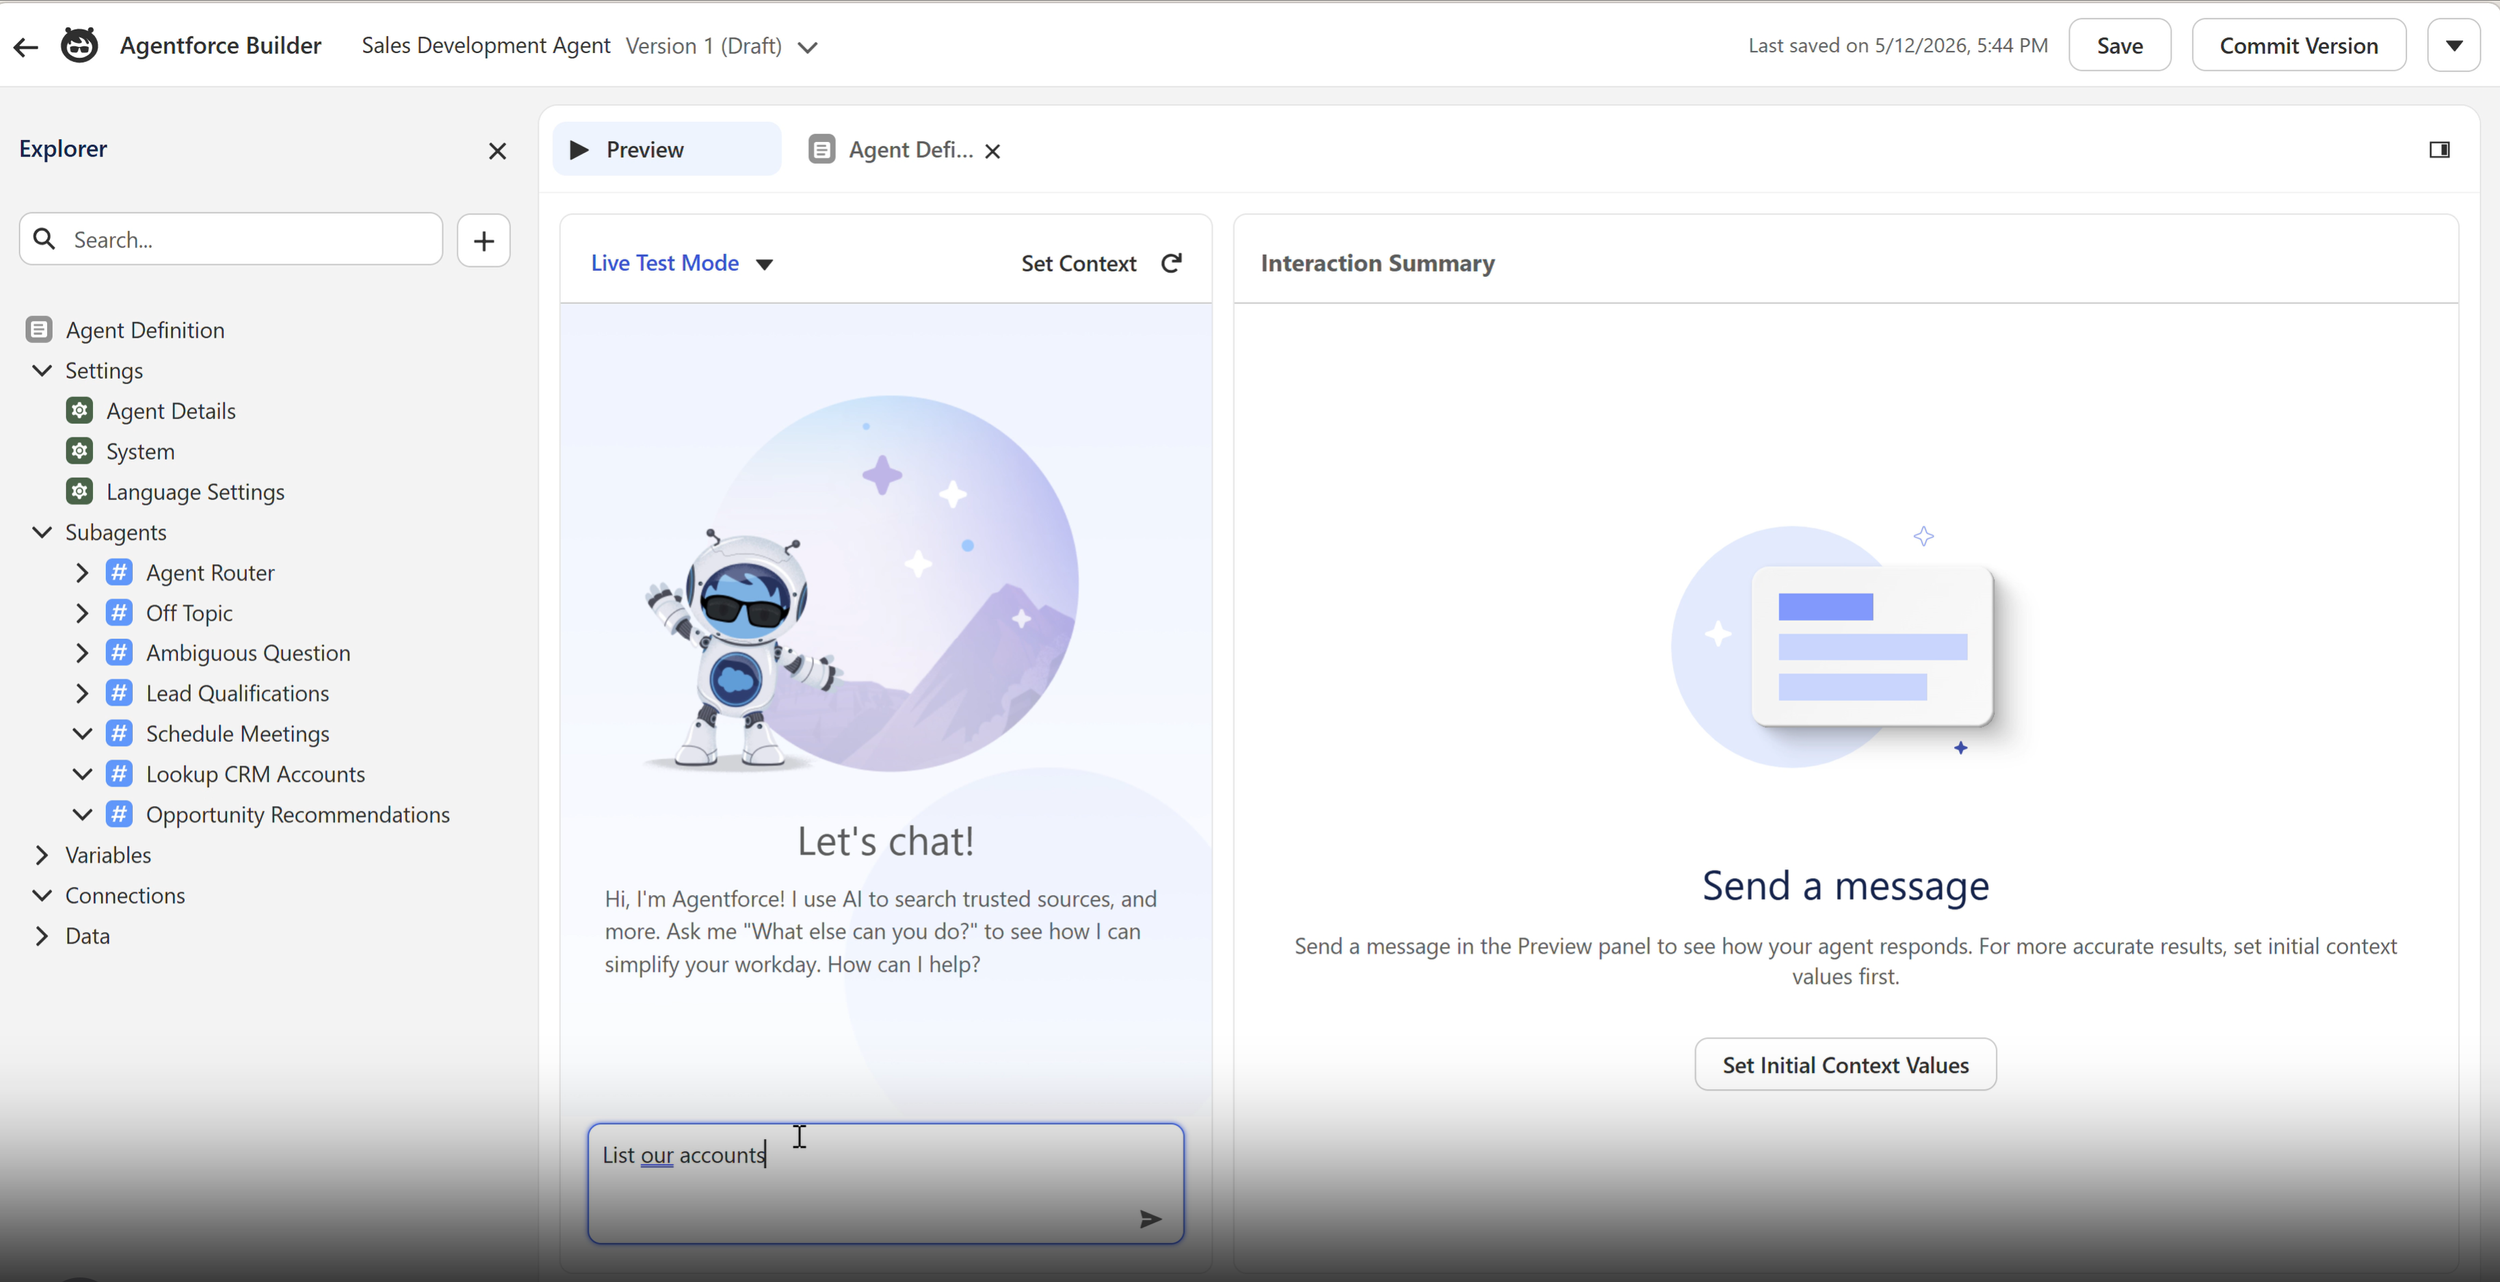2500x1282 pixels.
Task: Click Set Initial Context Values button
Action: [x=1845, y=1065]
